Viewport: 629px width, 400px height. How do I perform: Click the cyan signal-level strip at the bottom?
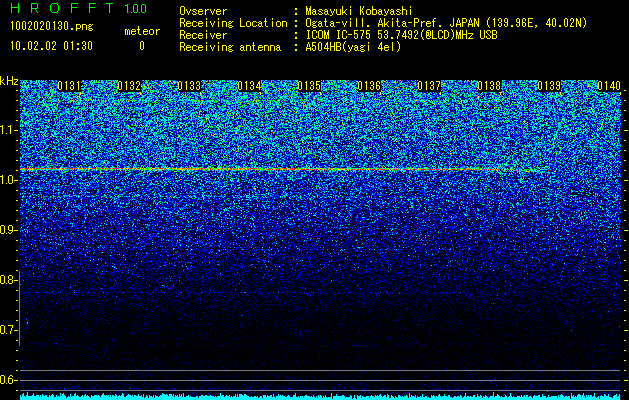[x=320, y=396]
